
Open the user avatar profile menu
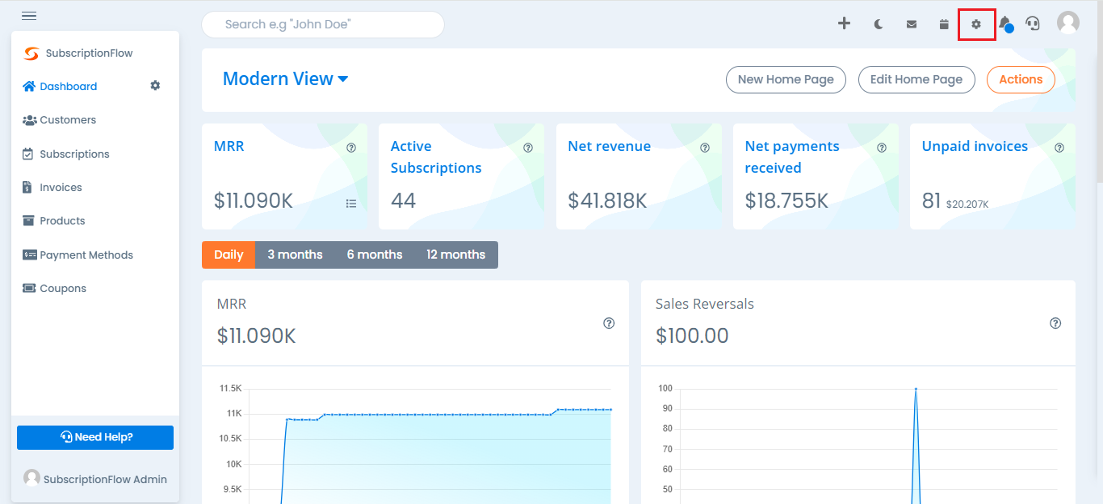[1068, 23]
